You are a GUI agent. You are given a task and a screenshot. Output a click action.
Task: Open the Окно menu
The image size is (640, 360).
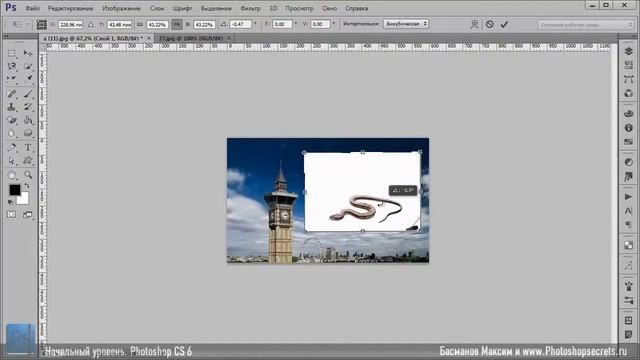click(x=329, y=8)
